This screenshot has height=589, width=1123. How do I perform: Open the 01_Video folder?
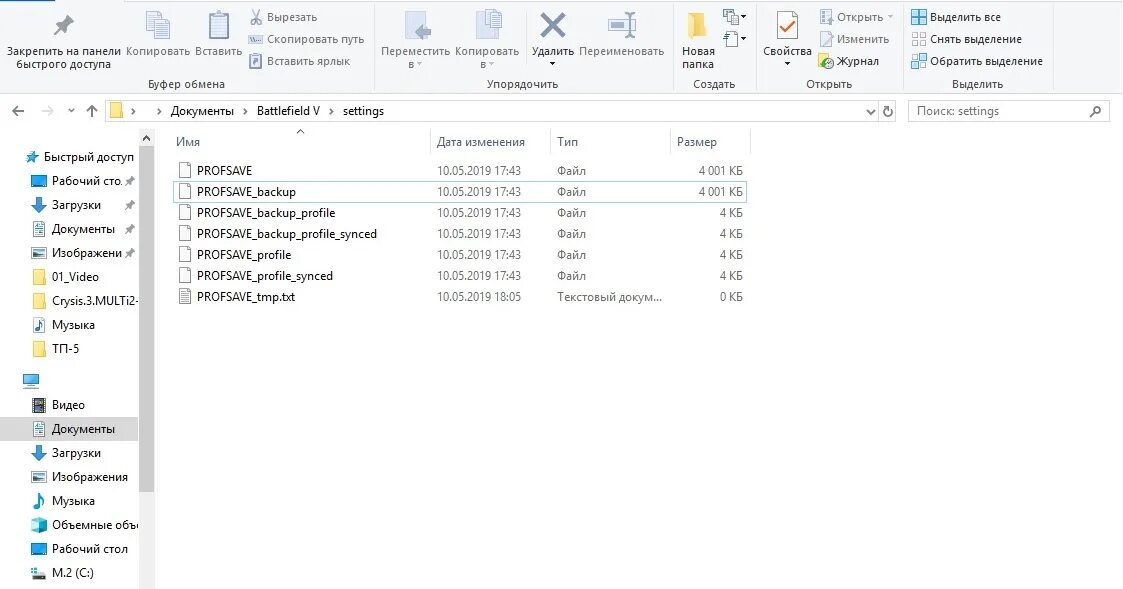point(66,277)
